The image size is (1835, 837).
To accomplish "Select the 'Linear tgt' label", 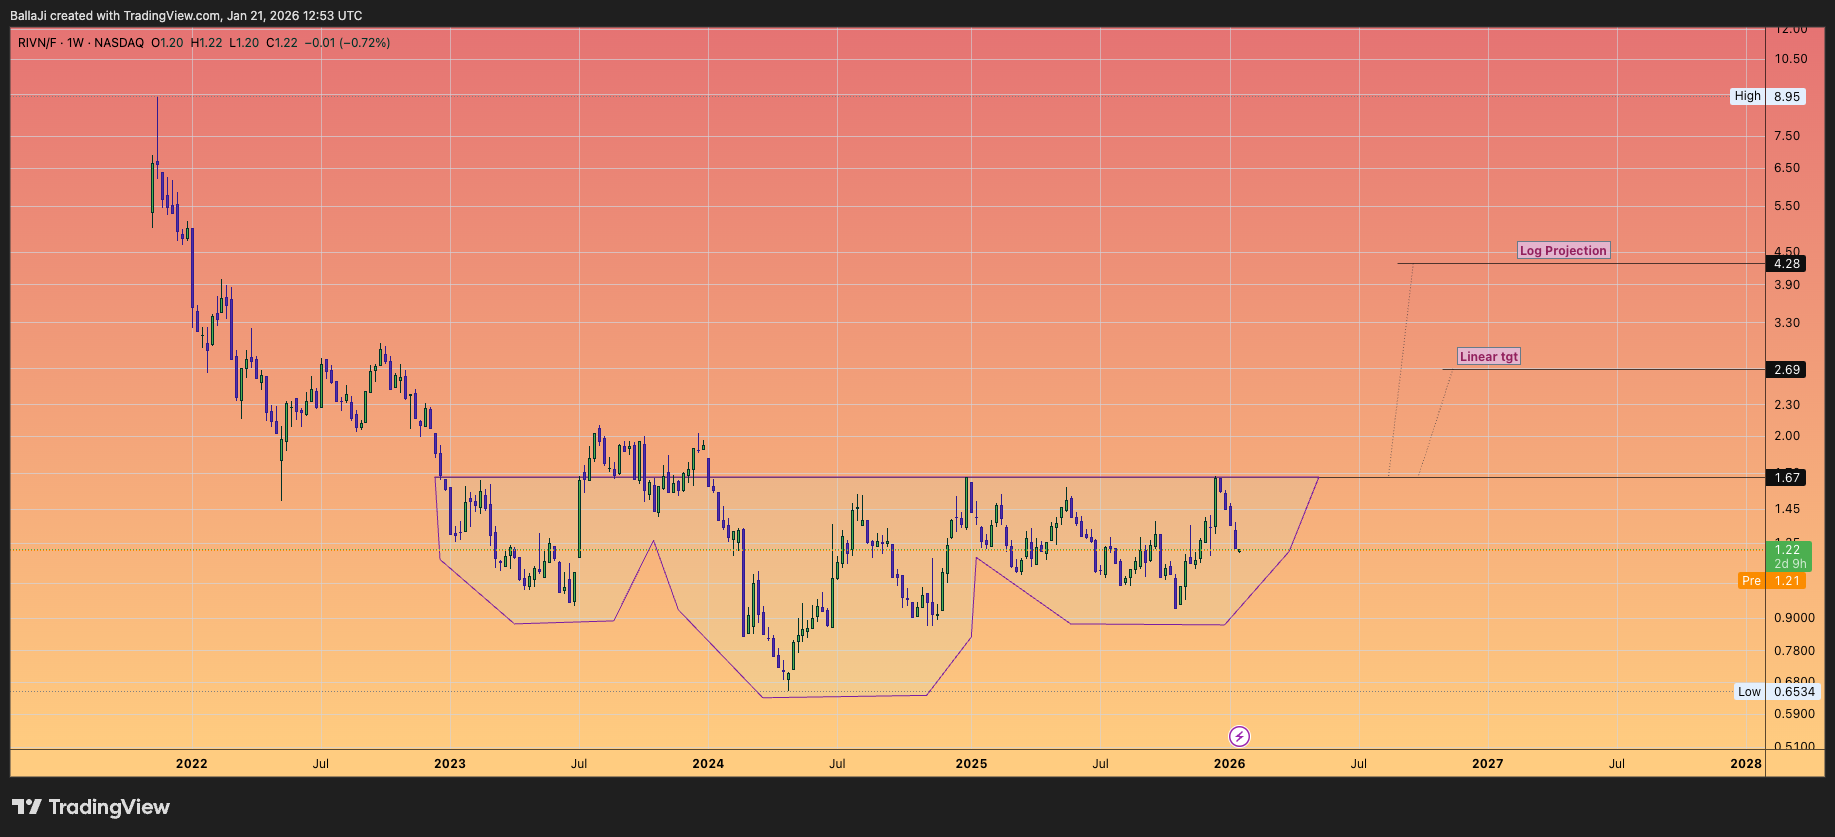I will click(x=1488, y=357).
